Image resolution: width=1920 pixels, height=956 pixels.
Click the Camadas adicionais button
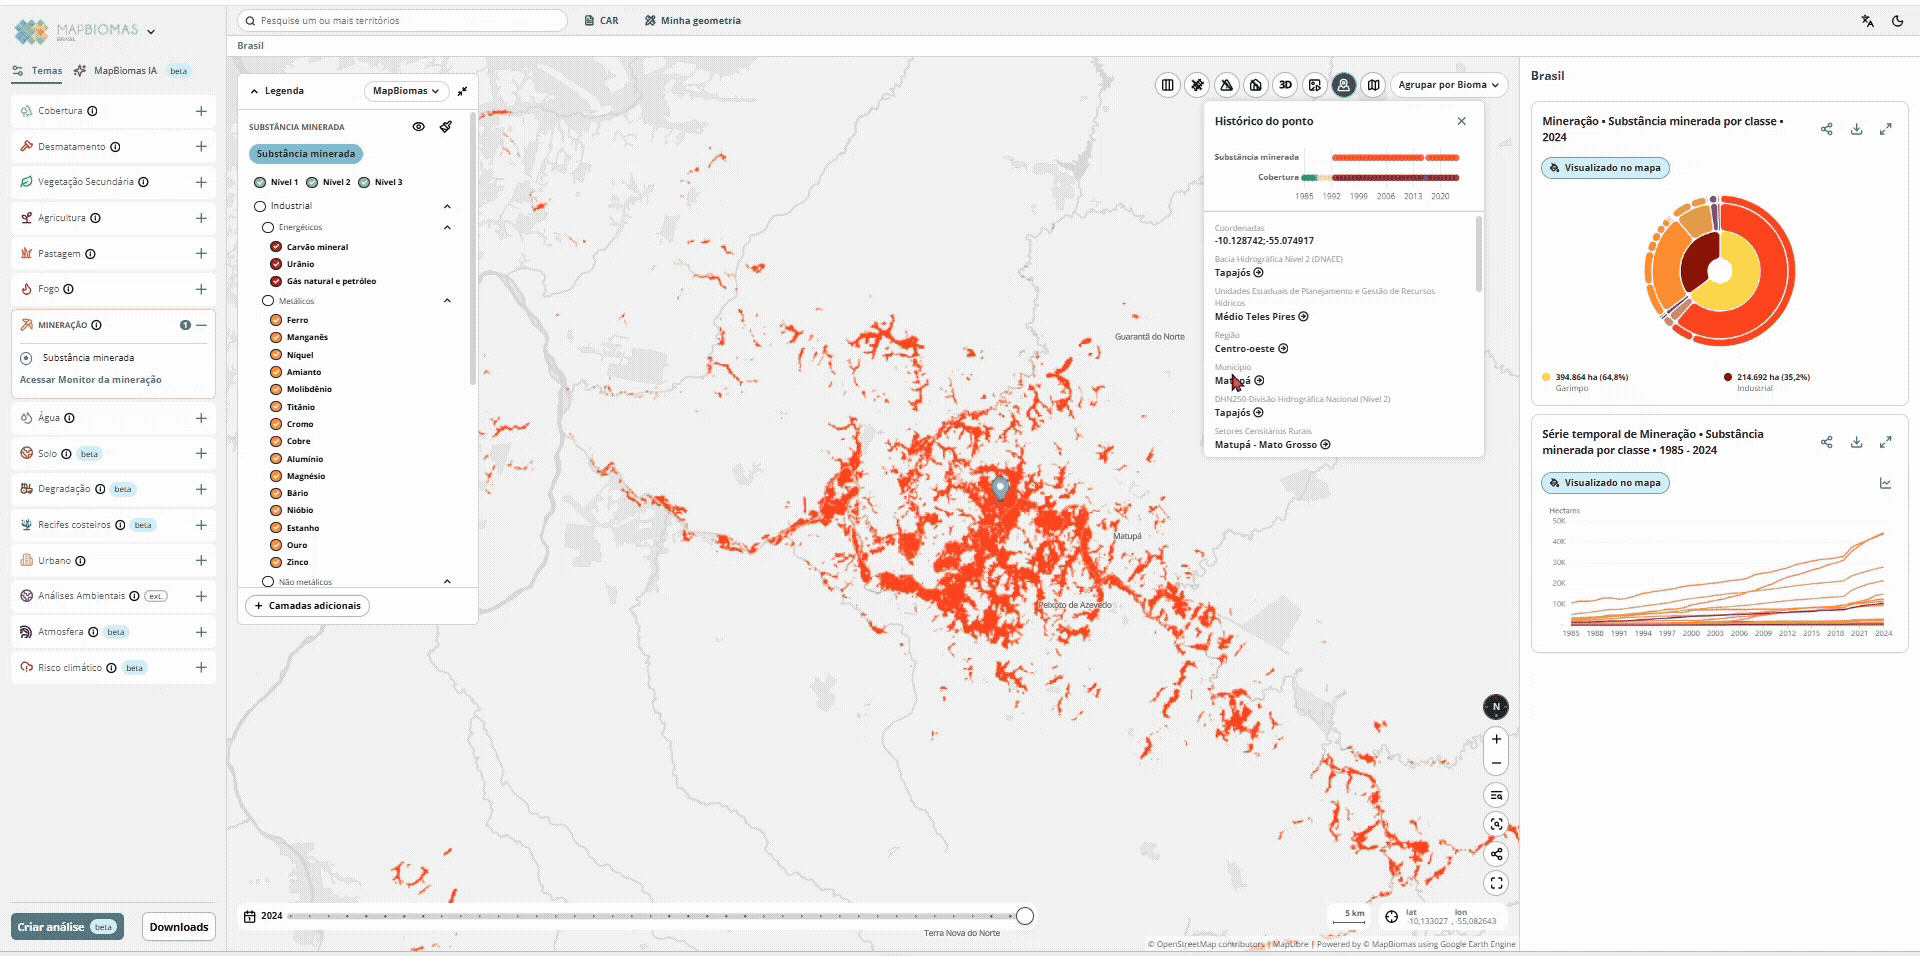tap(307, 606)
